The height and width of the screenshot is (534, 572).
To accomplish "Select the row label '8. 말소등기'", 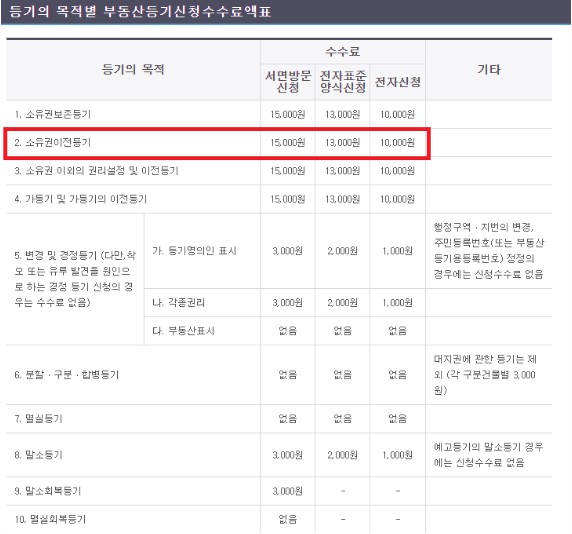I will click(39, 455).
